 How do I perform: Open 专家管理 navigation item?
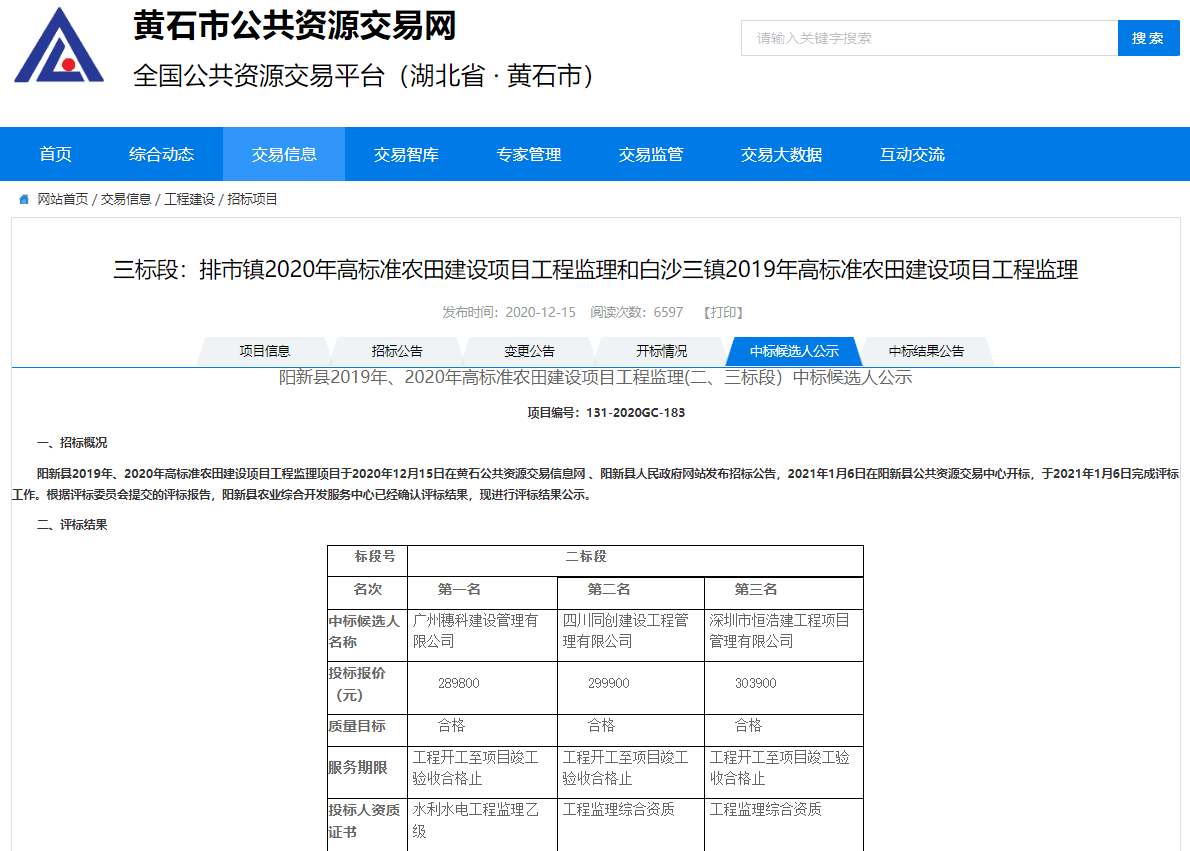coord(529,154)
